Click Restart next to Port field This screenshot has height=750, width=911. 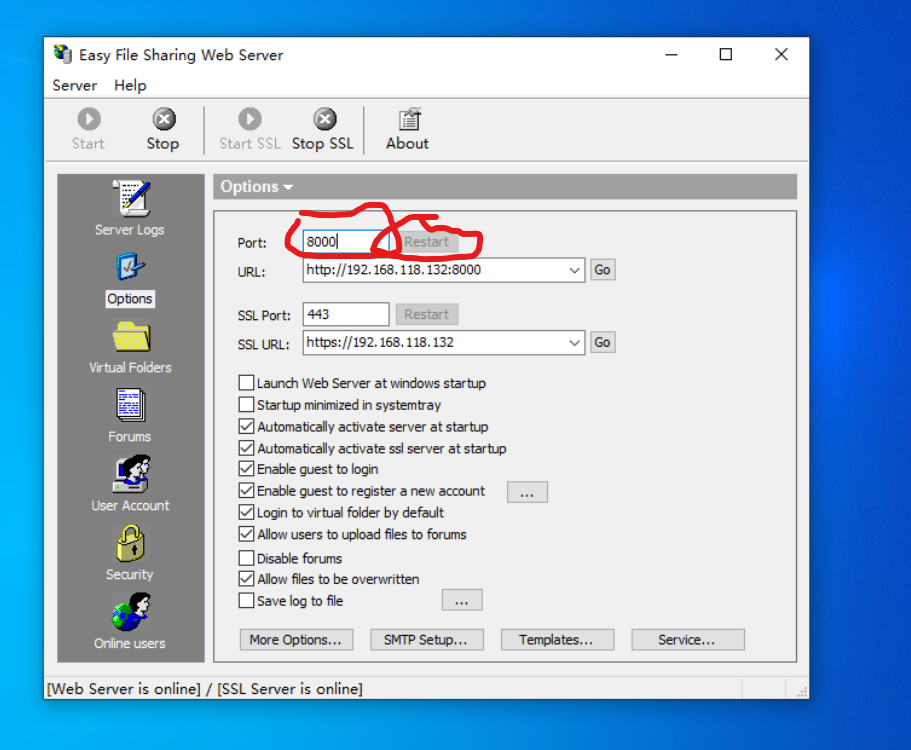tap(426, 242)
